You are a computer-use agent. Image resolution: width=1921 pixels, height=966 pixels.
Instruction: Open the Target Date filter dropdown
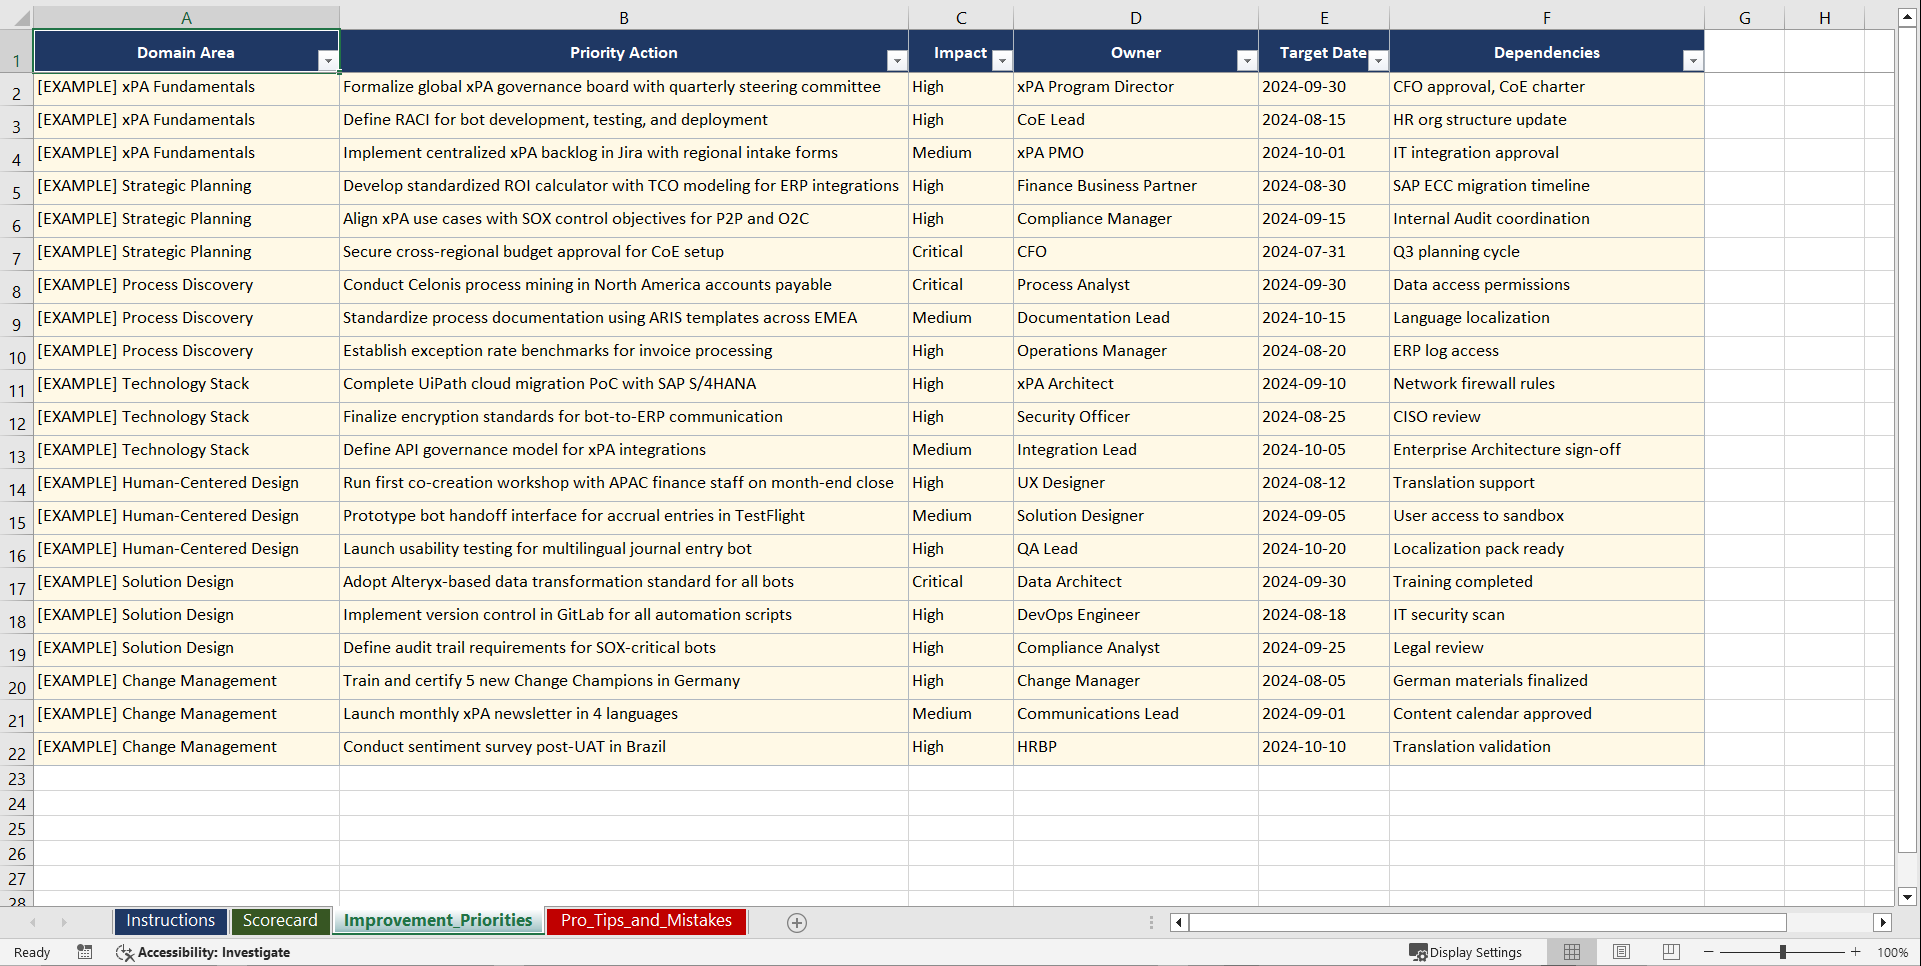pyautogui.click(x=1378, y=60)
